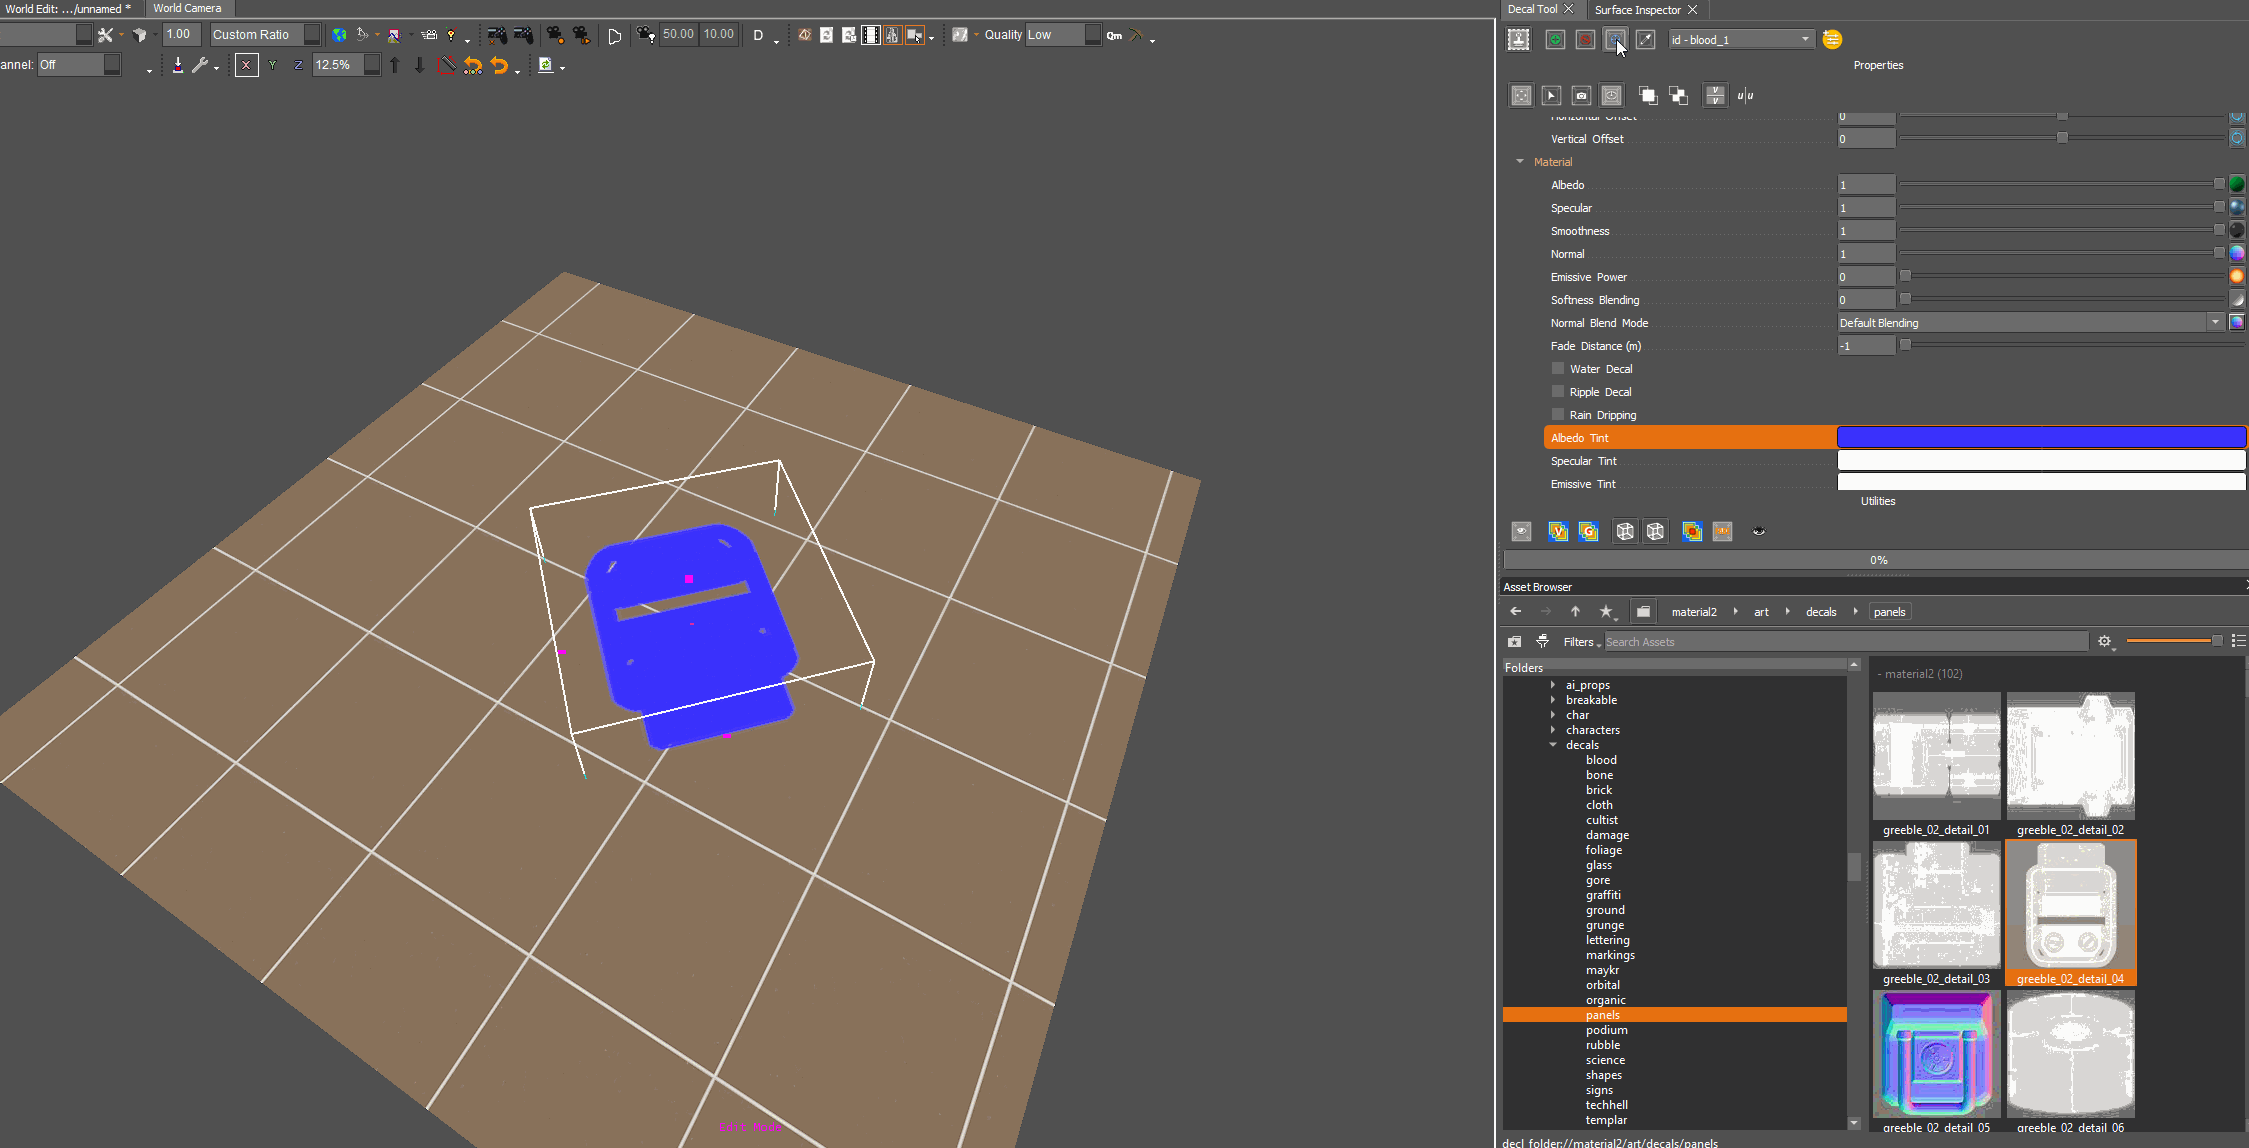Toggle the black eye icon in Utilities
Screen dimensions: 2249x1148
1759,531
